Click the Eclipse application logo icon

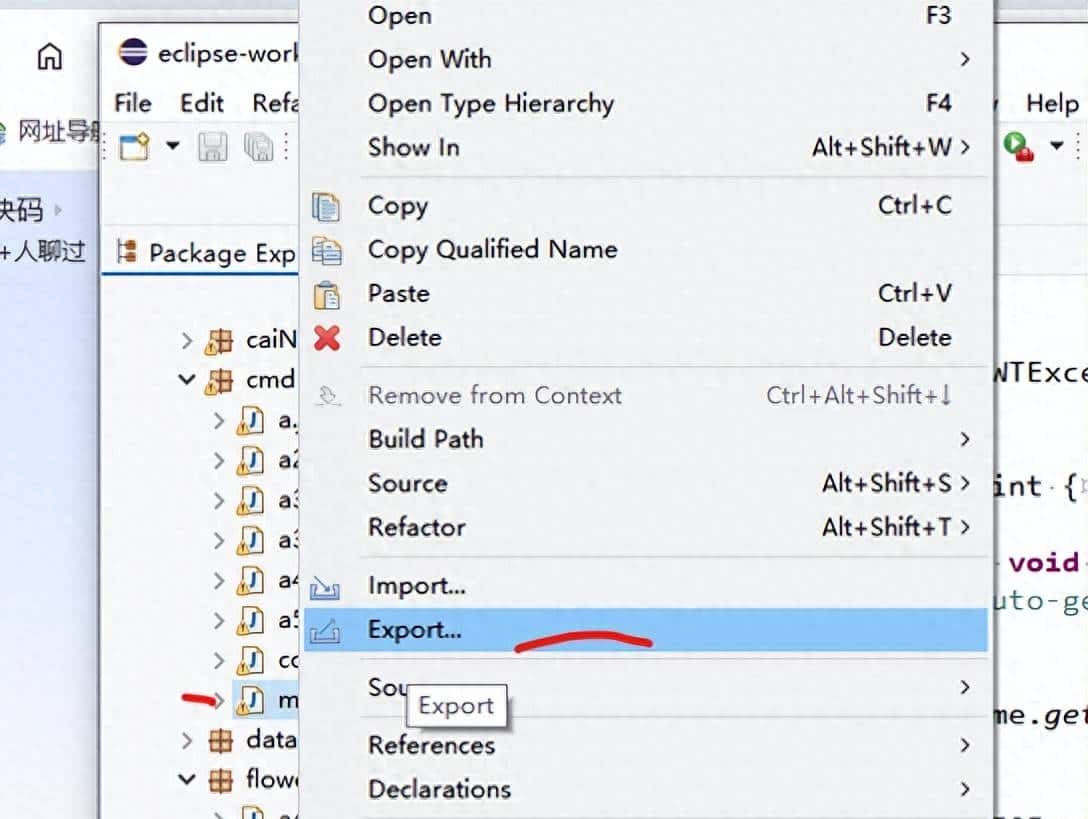pos(133,52)
